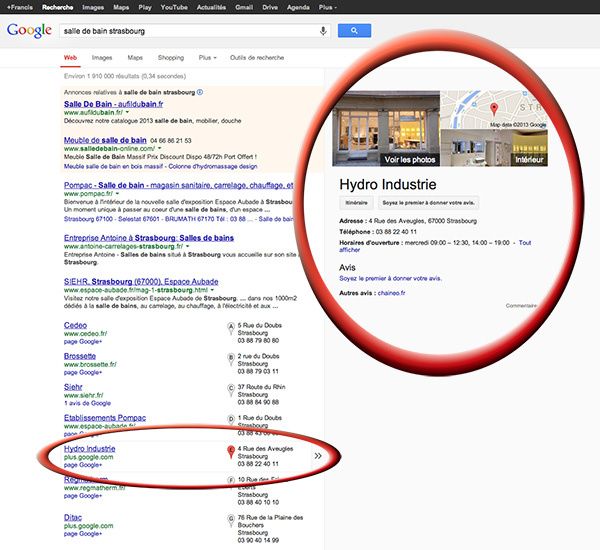Open the Etablissements Pompac listing

(105, 418)
